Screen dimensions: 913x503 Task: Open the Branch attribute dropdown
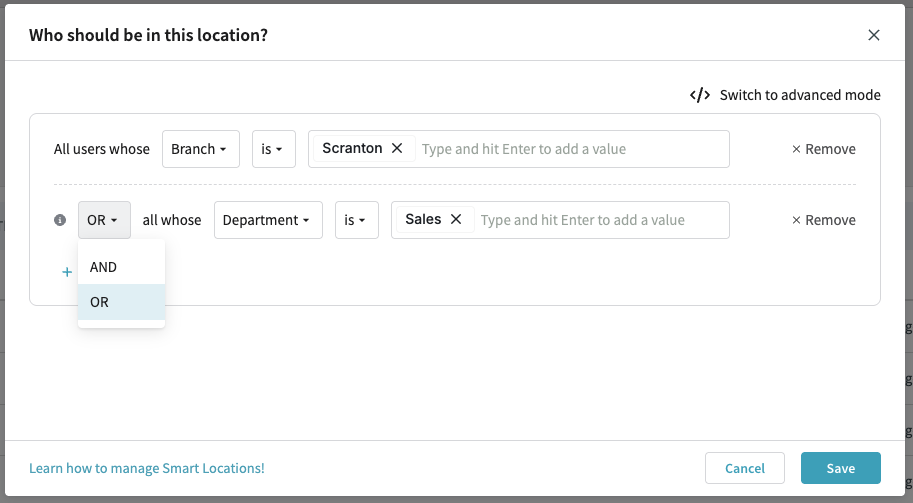200,149
